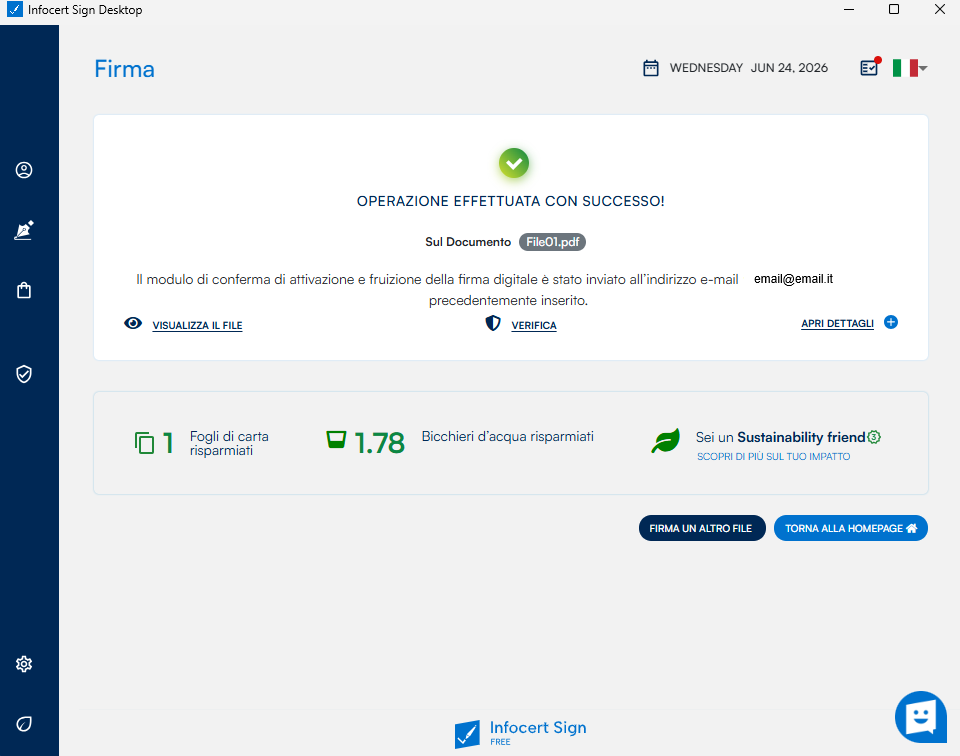This screenshot has height=756, width=960.
Task: Click the water glass saved icon
Action: point(336,440)
